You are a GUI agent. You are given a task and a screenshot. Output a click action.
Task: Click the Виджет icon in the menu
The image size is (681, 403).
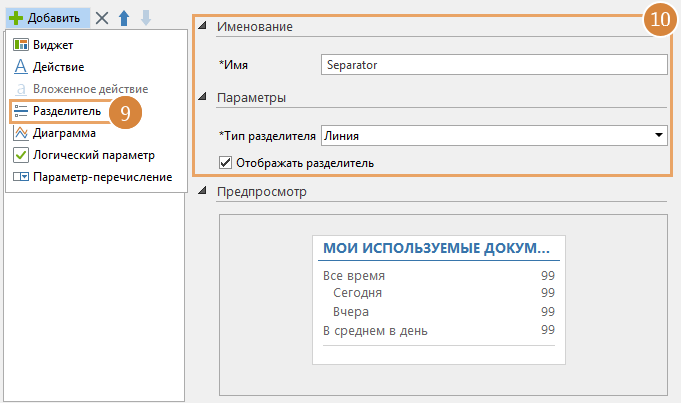point(21,45)
